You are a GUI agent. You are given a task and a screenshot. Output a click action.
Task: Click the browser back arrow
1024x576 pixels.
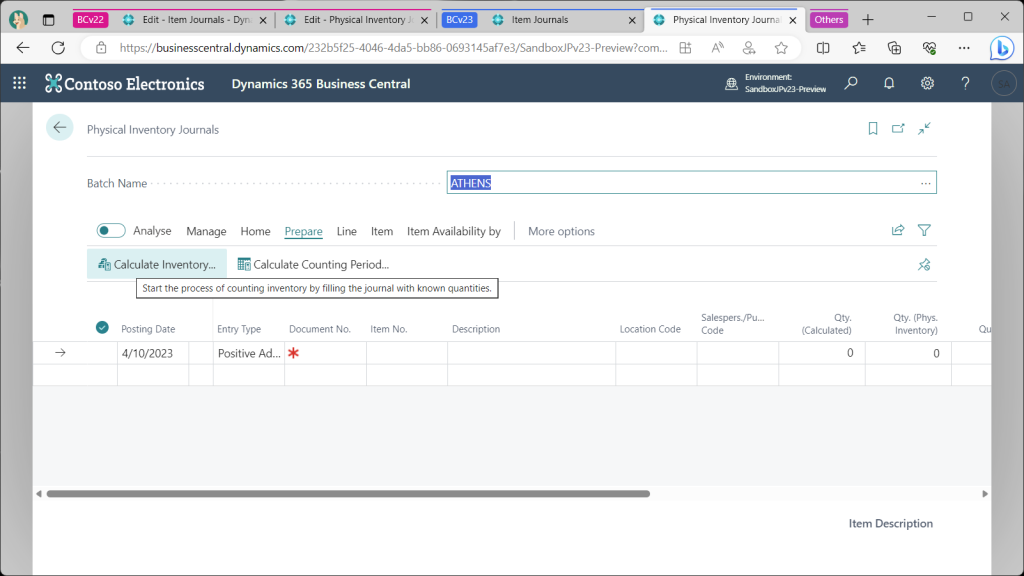(23, 48)
